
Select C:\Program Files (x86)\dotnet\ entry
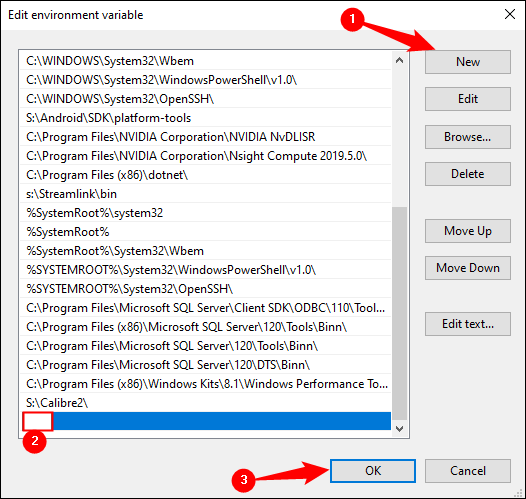pos(205,175)
